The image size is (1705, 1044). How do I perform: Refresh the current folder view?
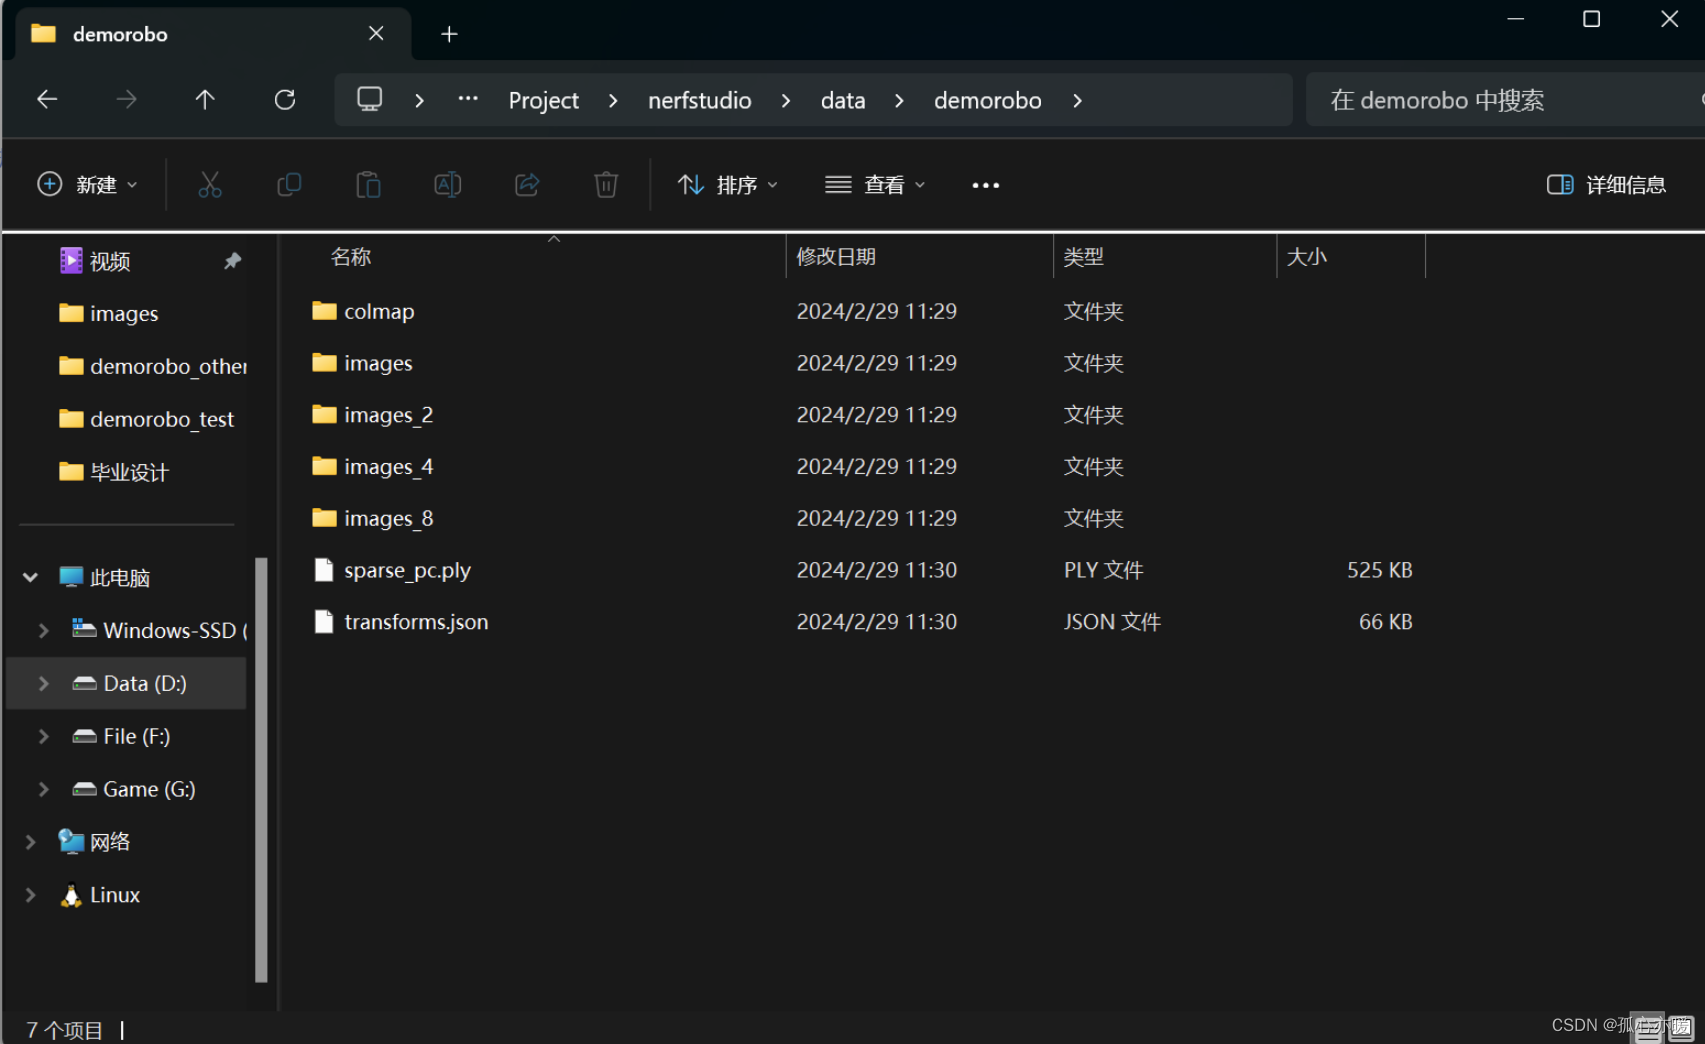point(285,99)
